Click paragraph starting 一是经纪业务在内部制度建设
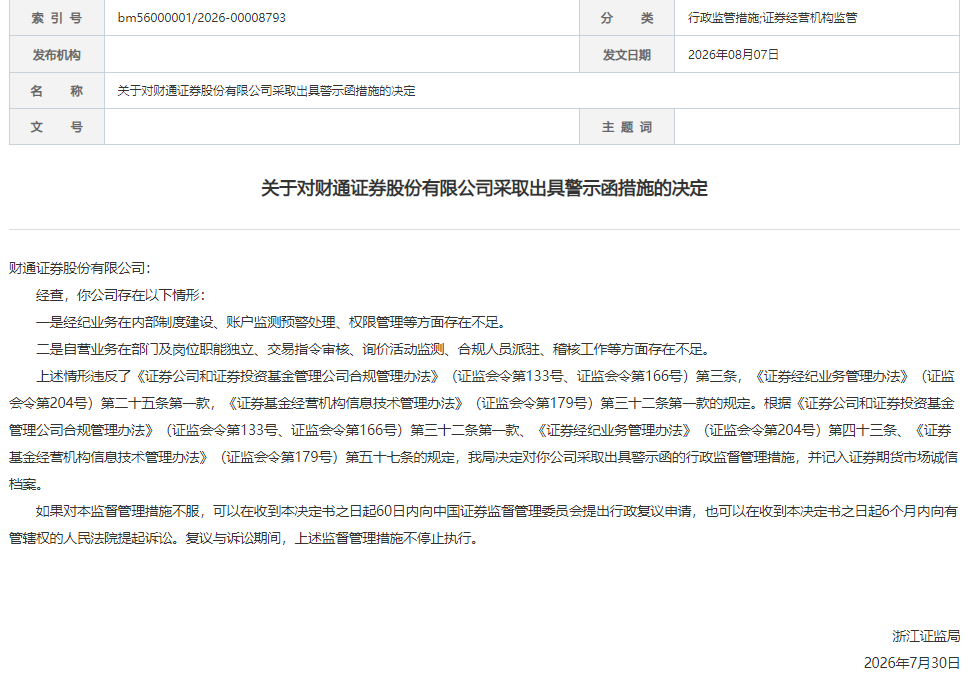 (x=272, y=322)
